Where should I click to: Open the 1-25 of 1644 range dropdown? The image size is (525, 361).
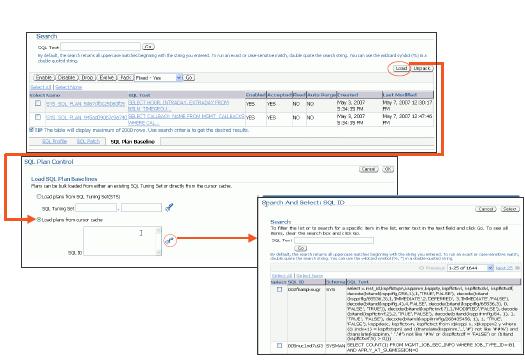[x=470, y=268]
